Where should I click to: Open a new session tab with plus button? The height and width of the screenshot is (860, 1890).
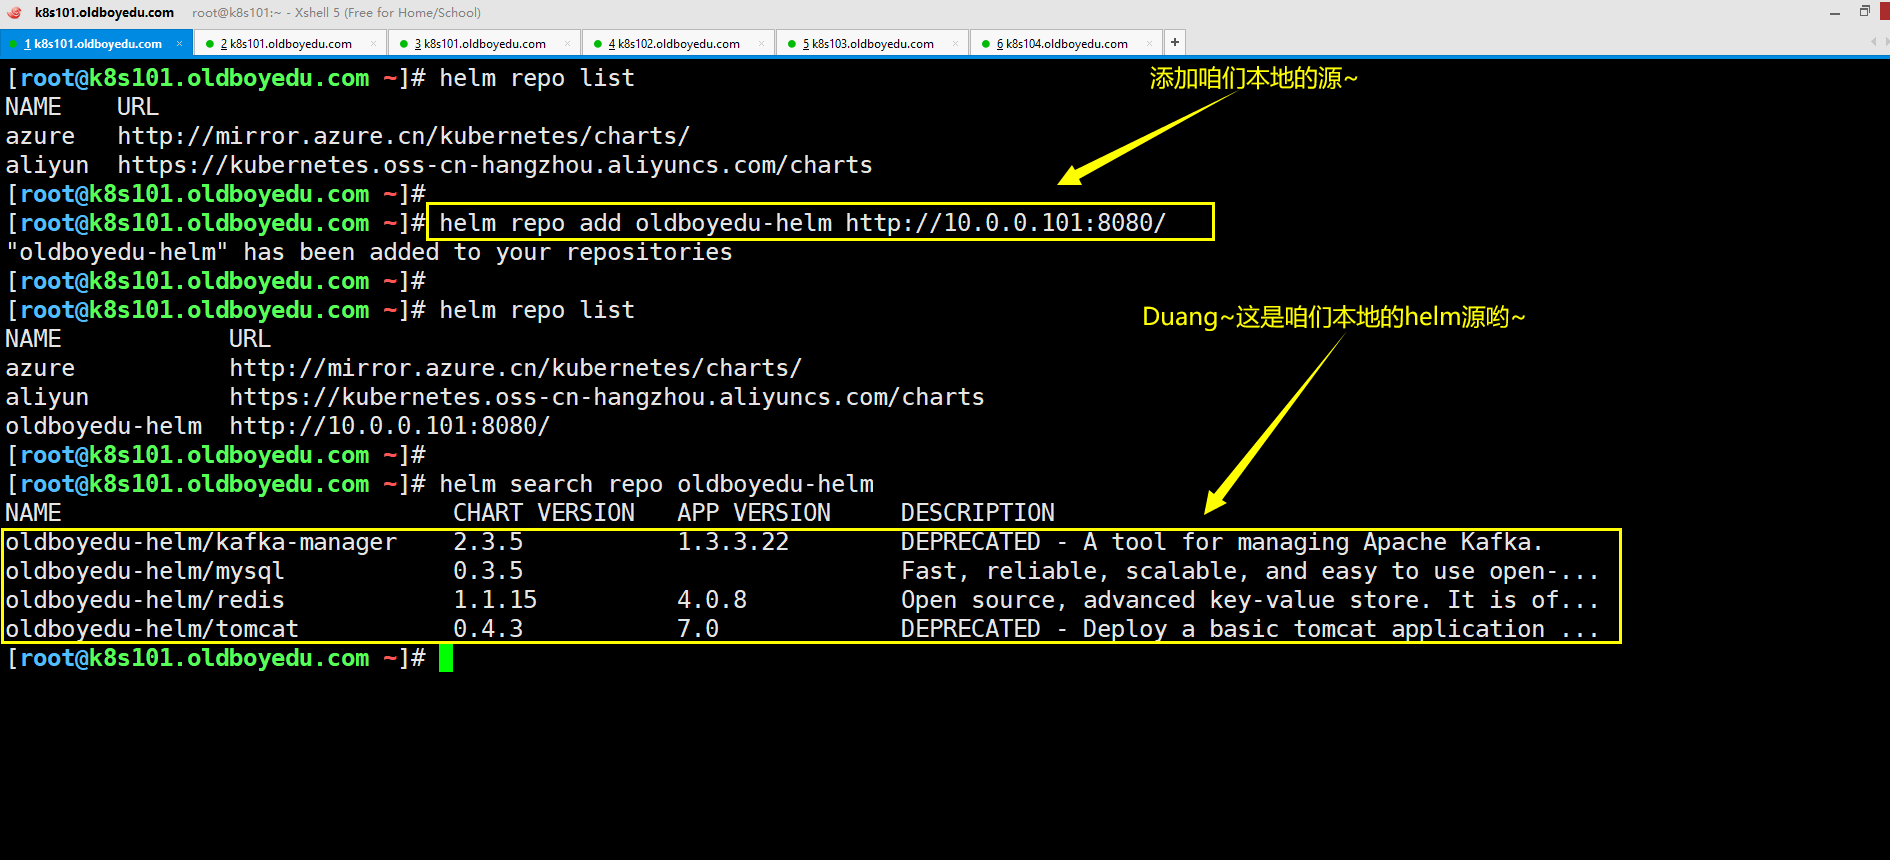[x=1175, y=42]
